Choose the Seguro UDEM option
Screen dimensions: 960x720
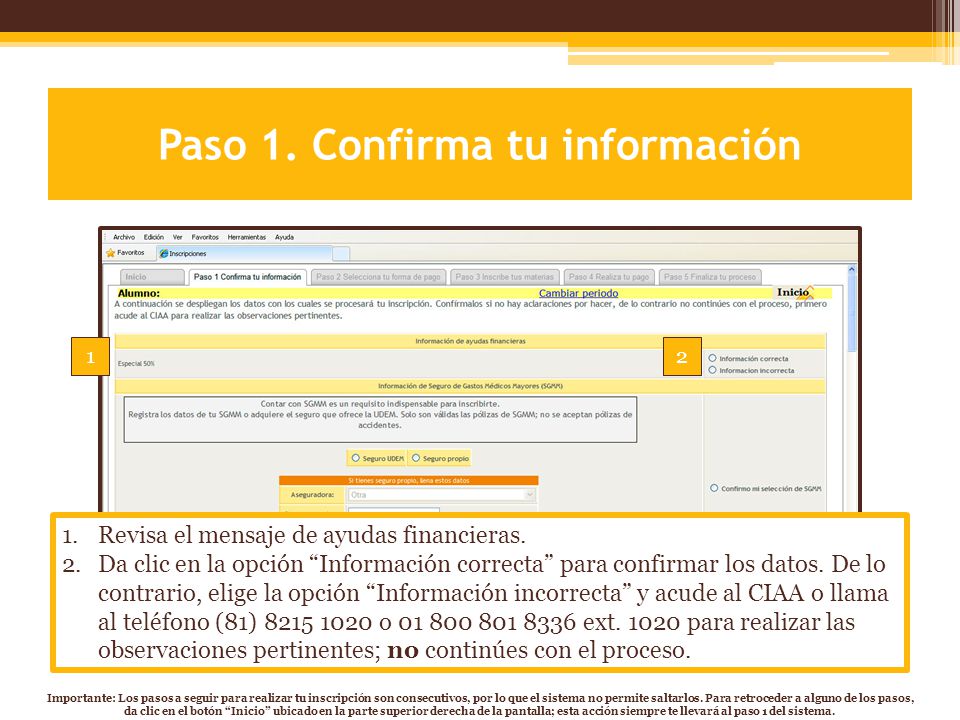(356, 458)
